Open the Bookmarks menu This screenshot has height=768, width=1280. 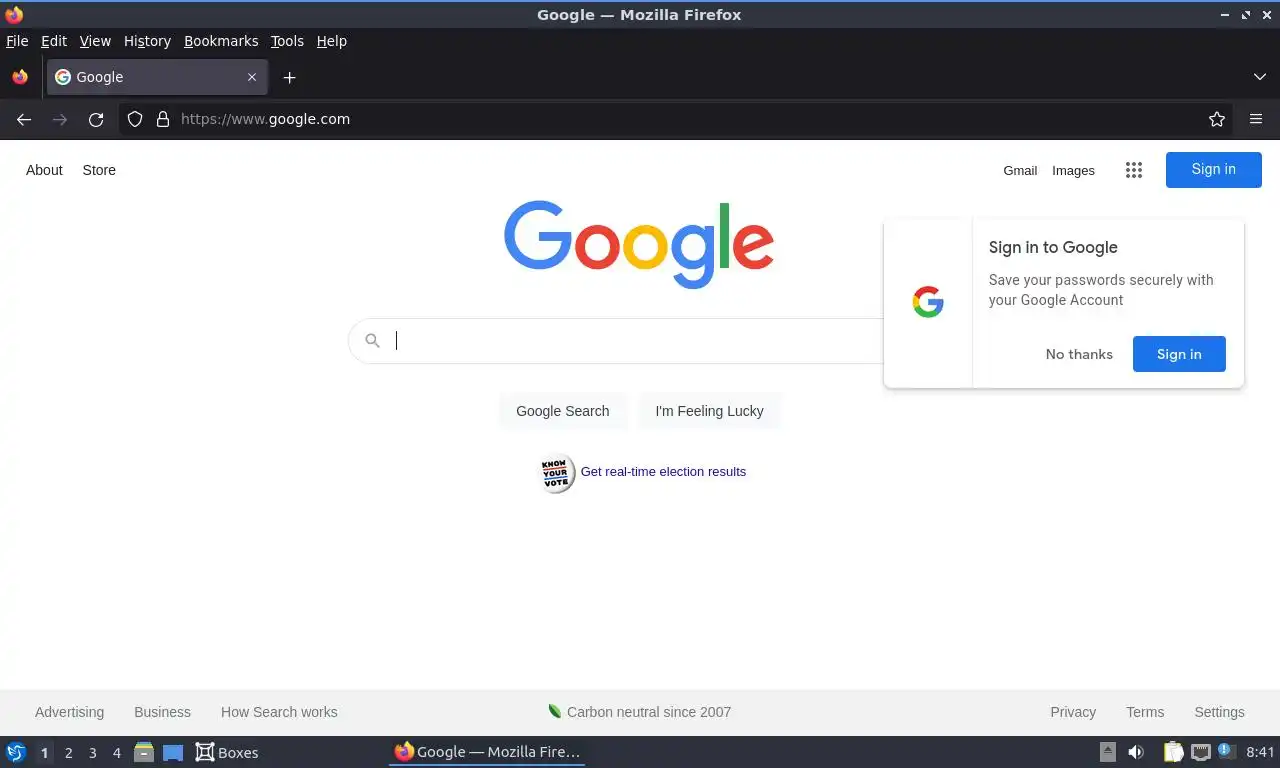(221, 41)
